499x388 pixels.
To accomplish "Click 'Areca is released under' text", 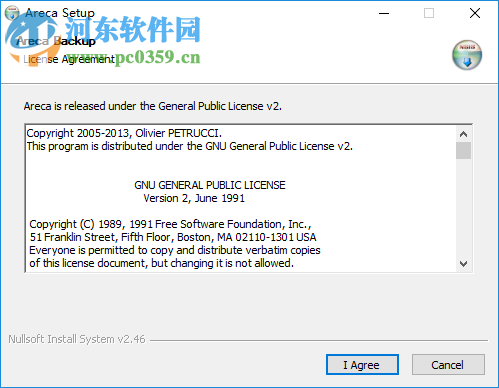I will [153, 106].
